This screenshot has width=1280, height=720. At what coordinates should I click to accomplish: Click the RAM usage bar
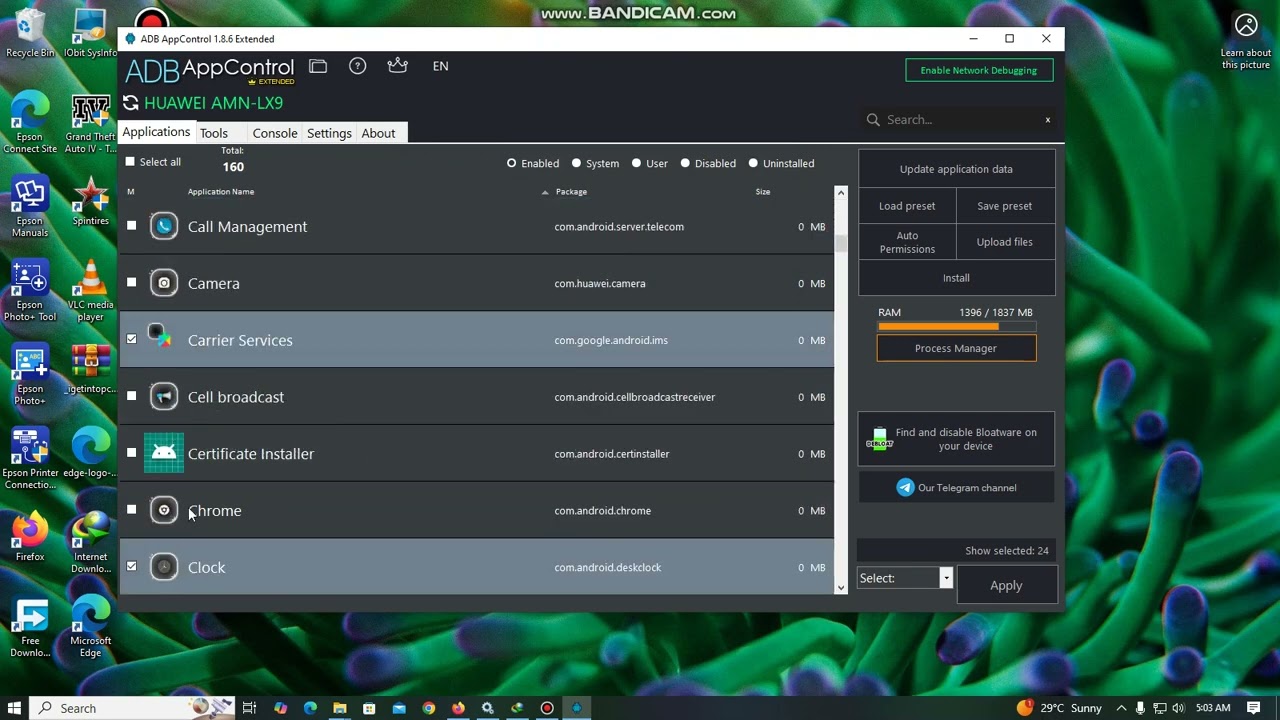click(x=957, y=326)
